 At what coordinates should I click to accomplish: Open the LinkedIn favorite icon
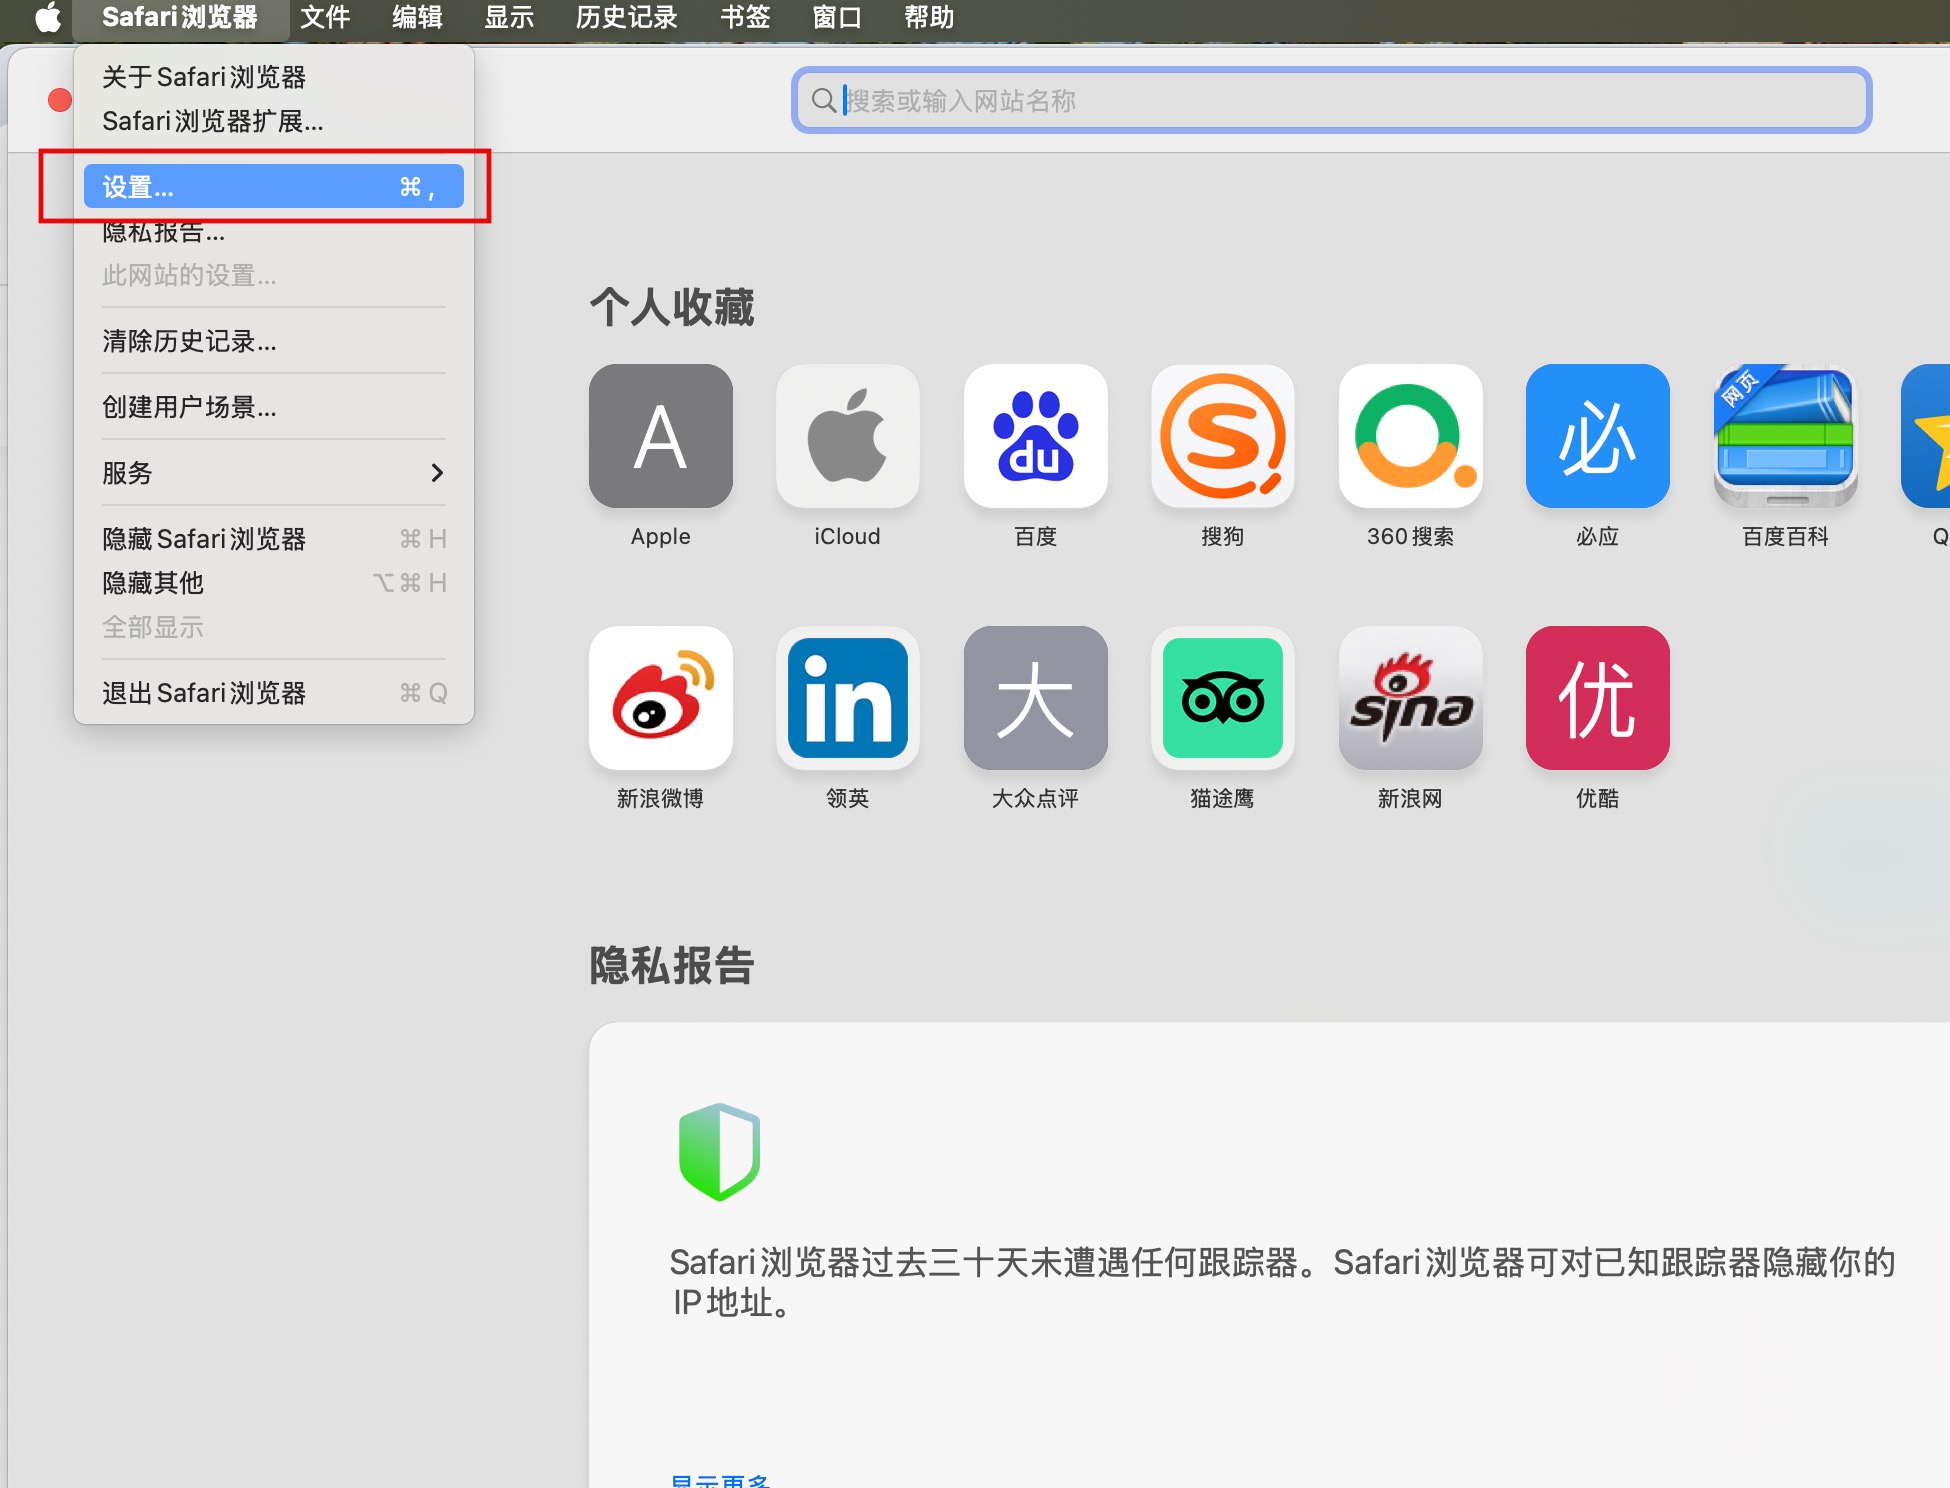tap(847, 698)
